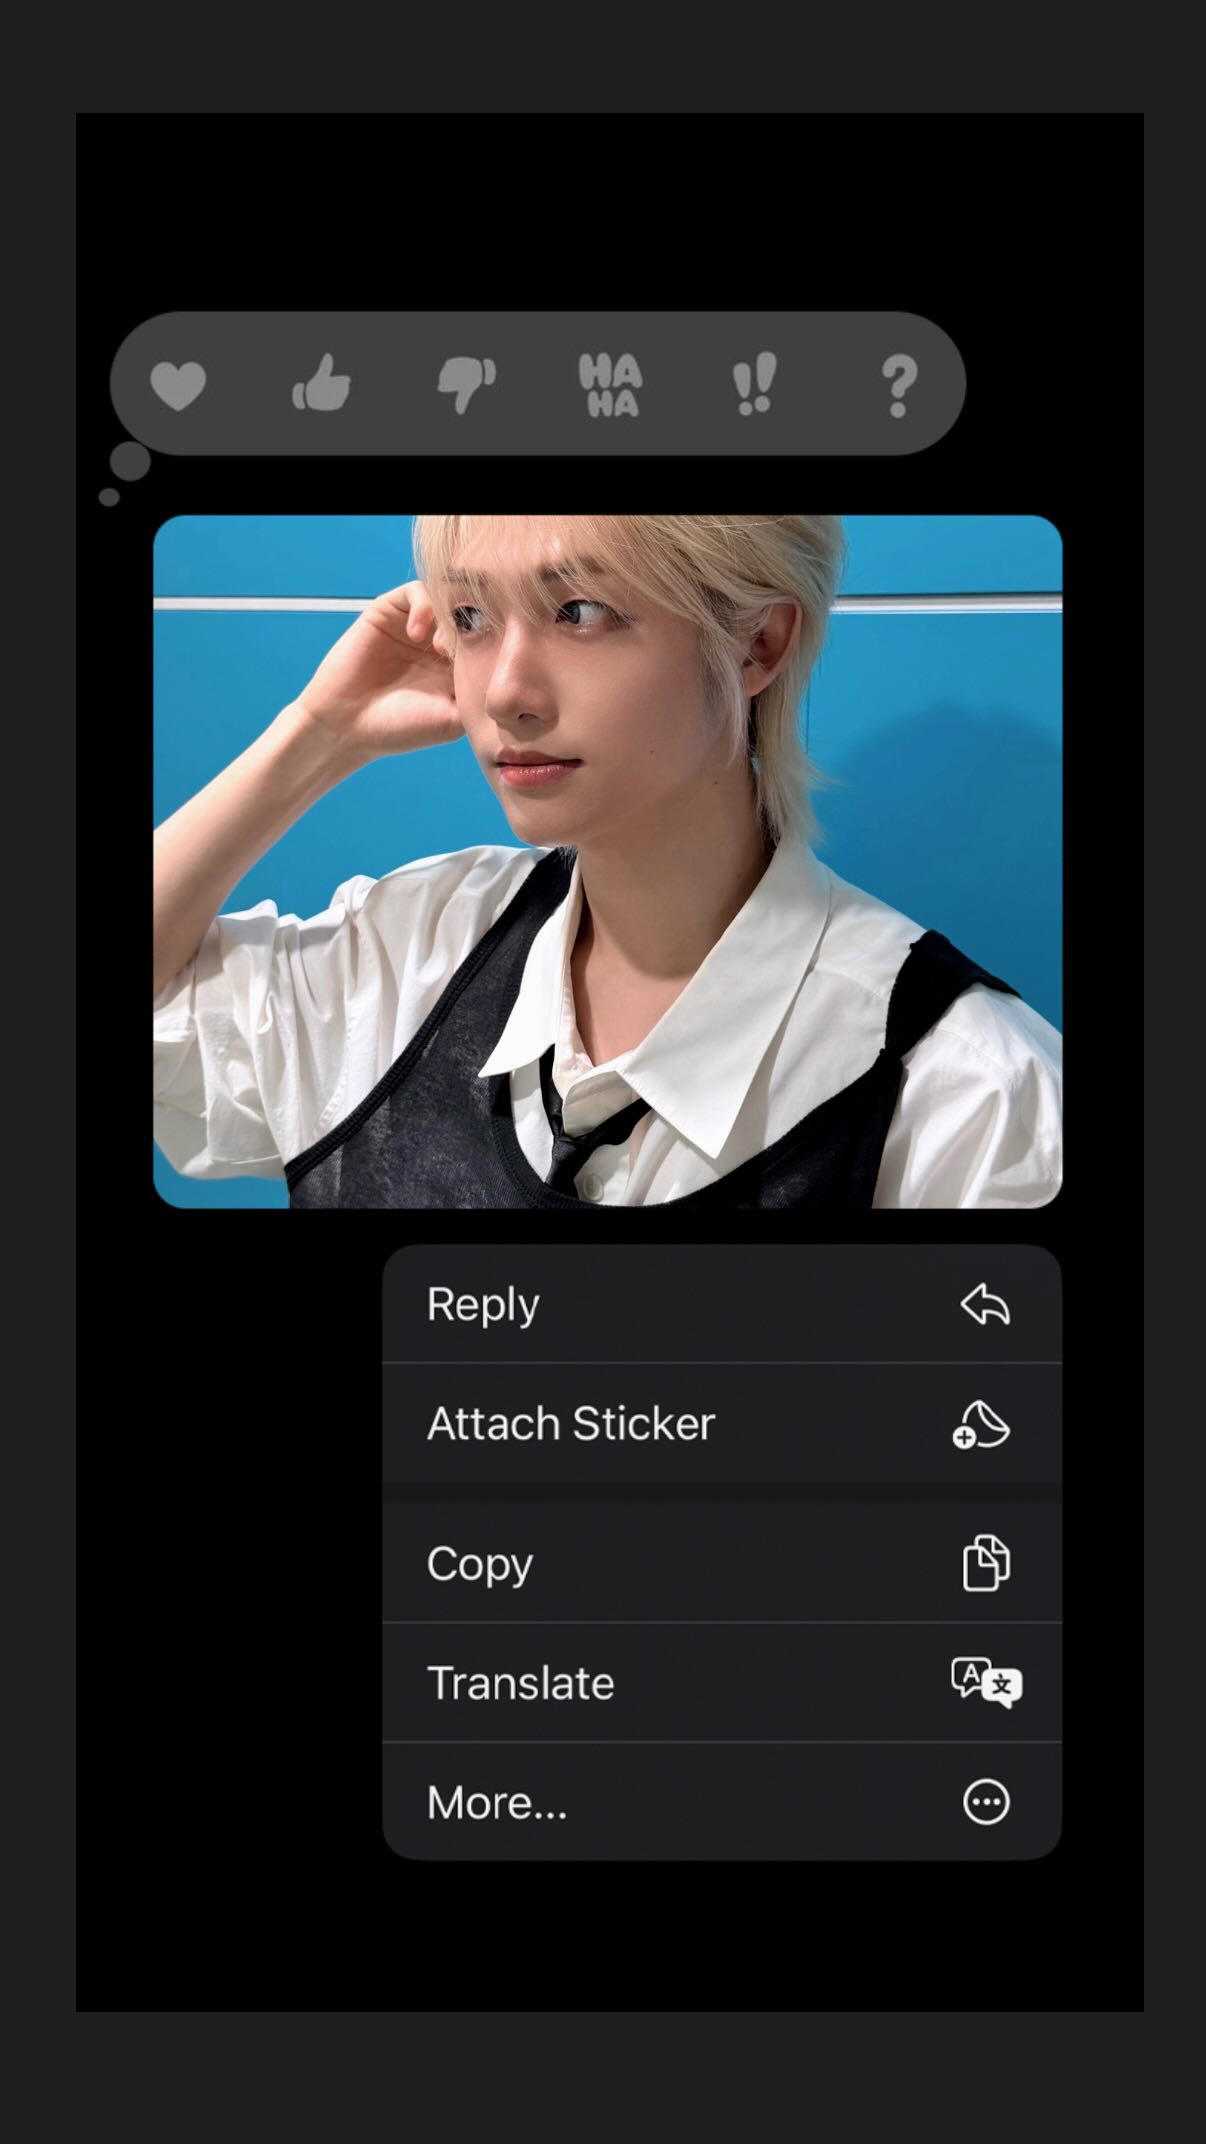Select Copy in the message menu
This screenshot has width=1206, height=2144.
[x=480, y=1563]
